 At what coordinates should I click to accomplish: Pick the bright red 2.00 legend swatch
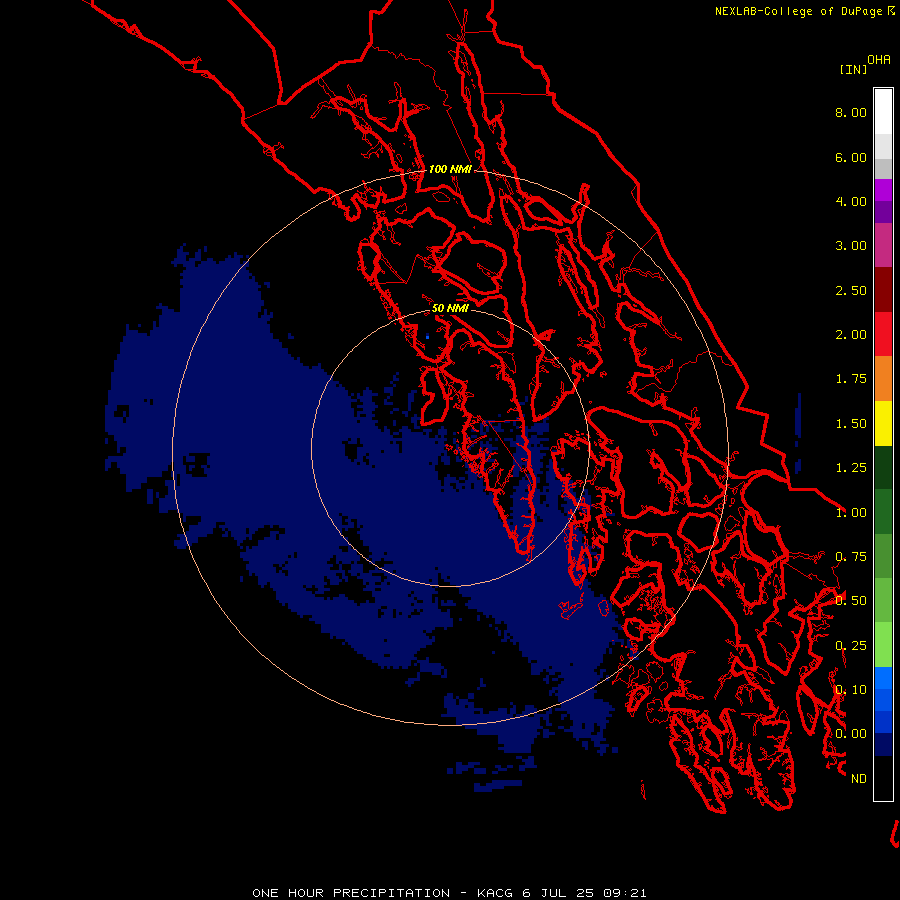coord(883,334)
